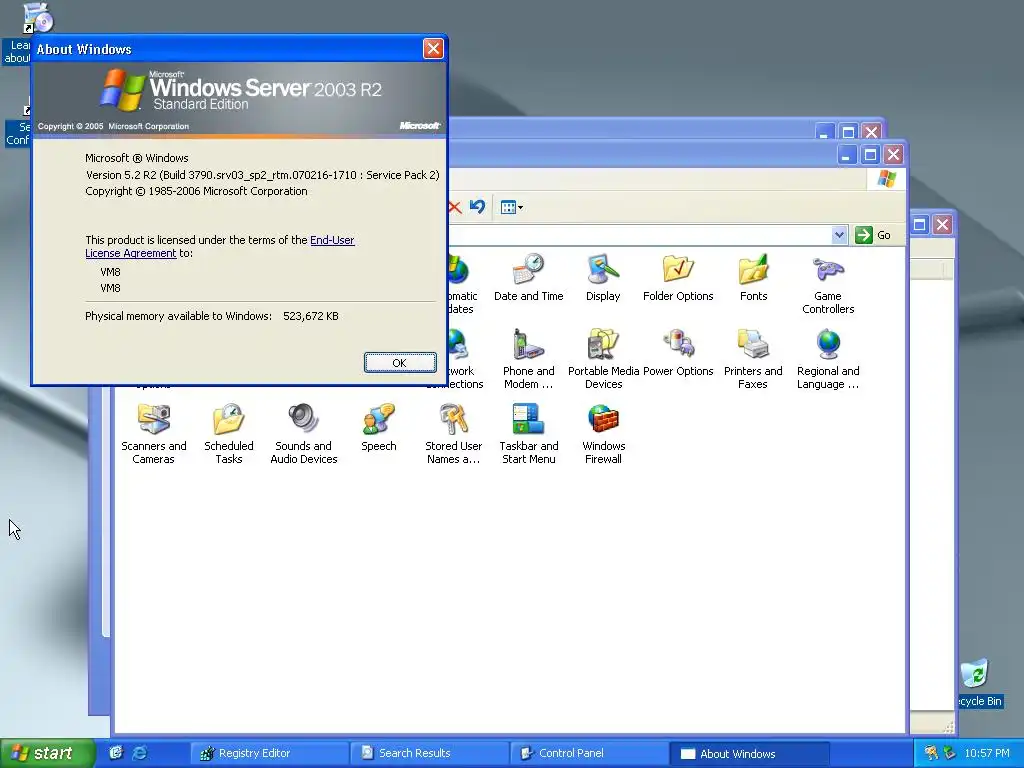Open Stored User Names applet
The image size is (1024, 768).
(453, 434)
